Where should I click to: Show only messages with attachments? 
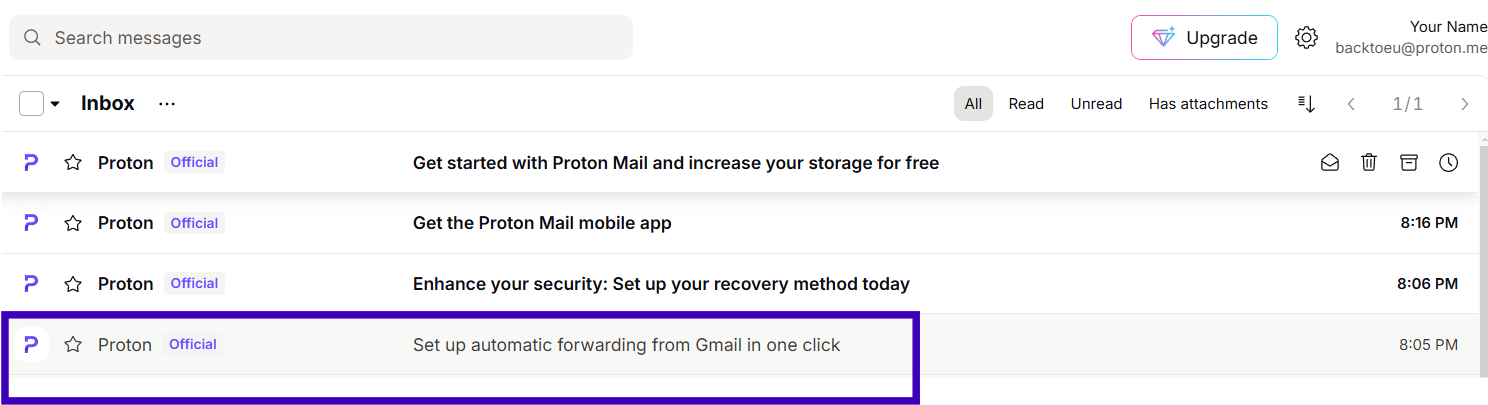tap(1208, 104)
